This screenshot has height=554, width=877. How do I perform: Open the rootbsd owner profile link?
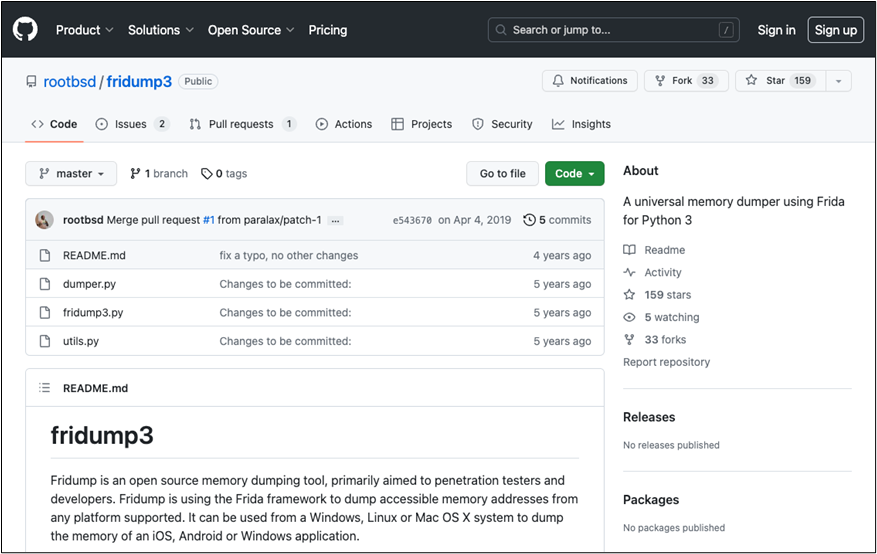70,82
